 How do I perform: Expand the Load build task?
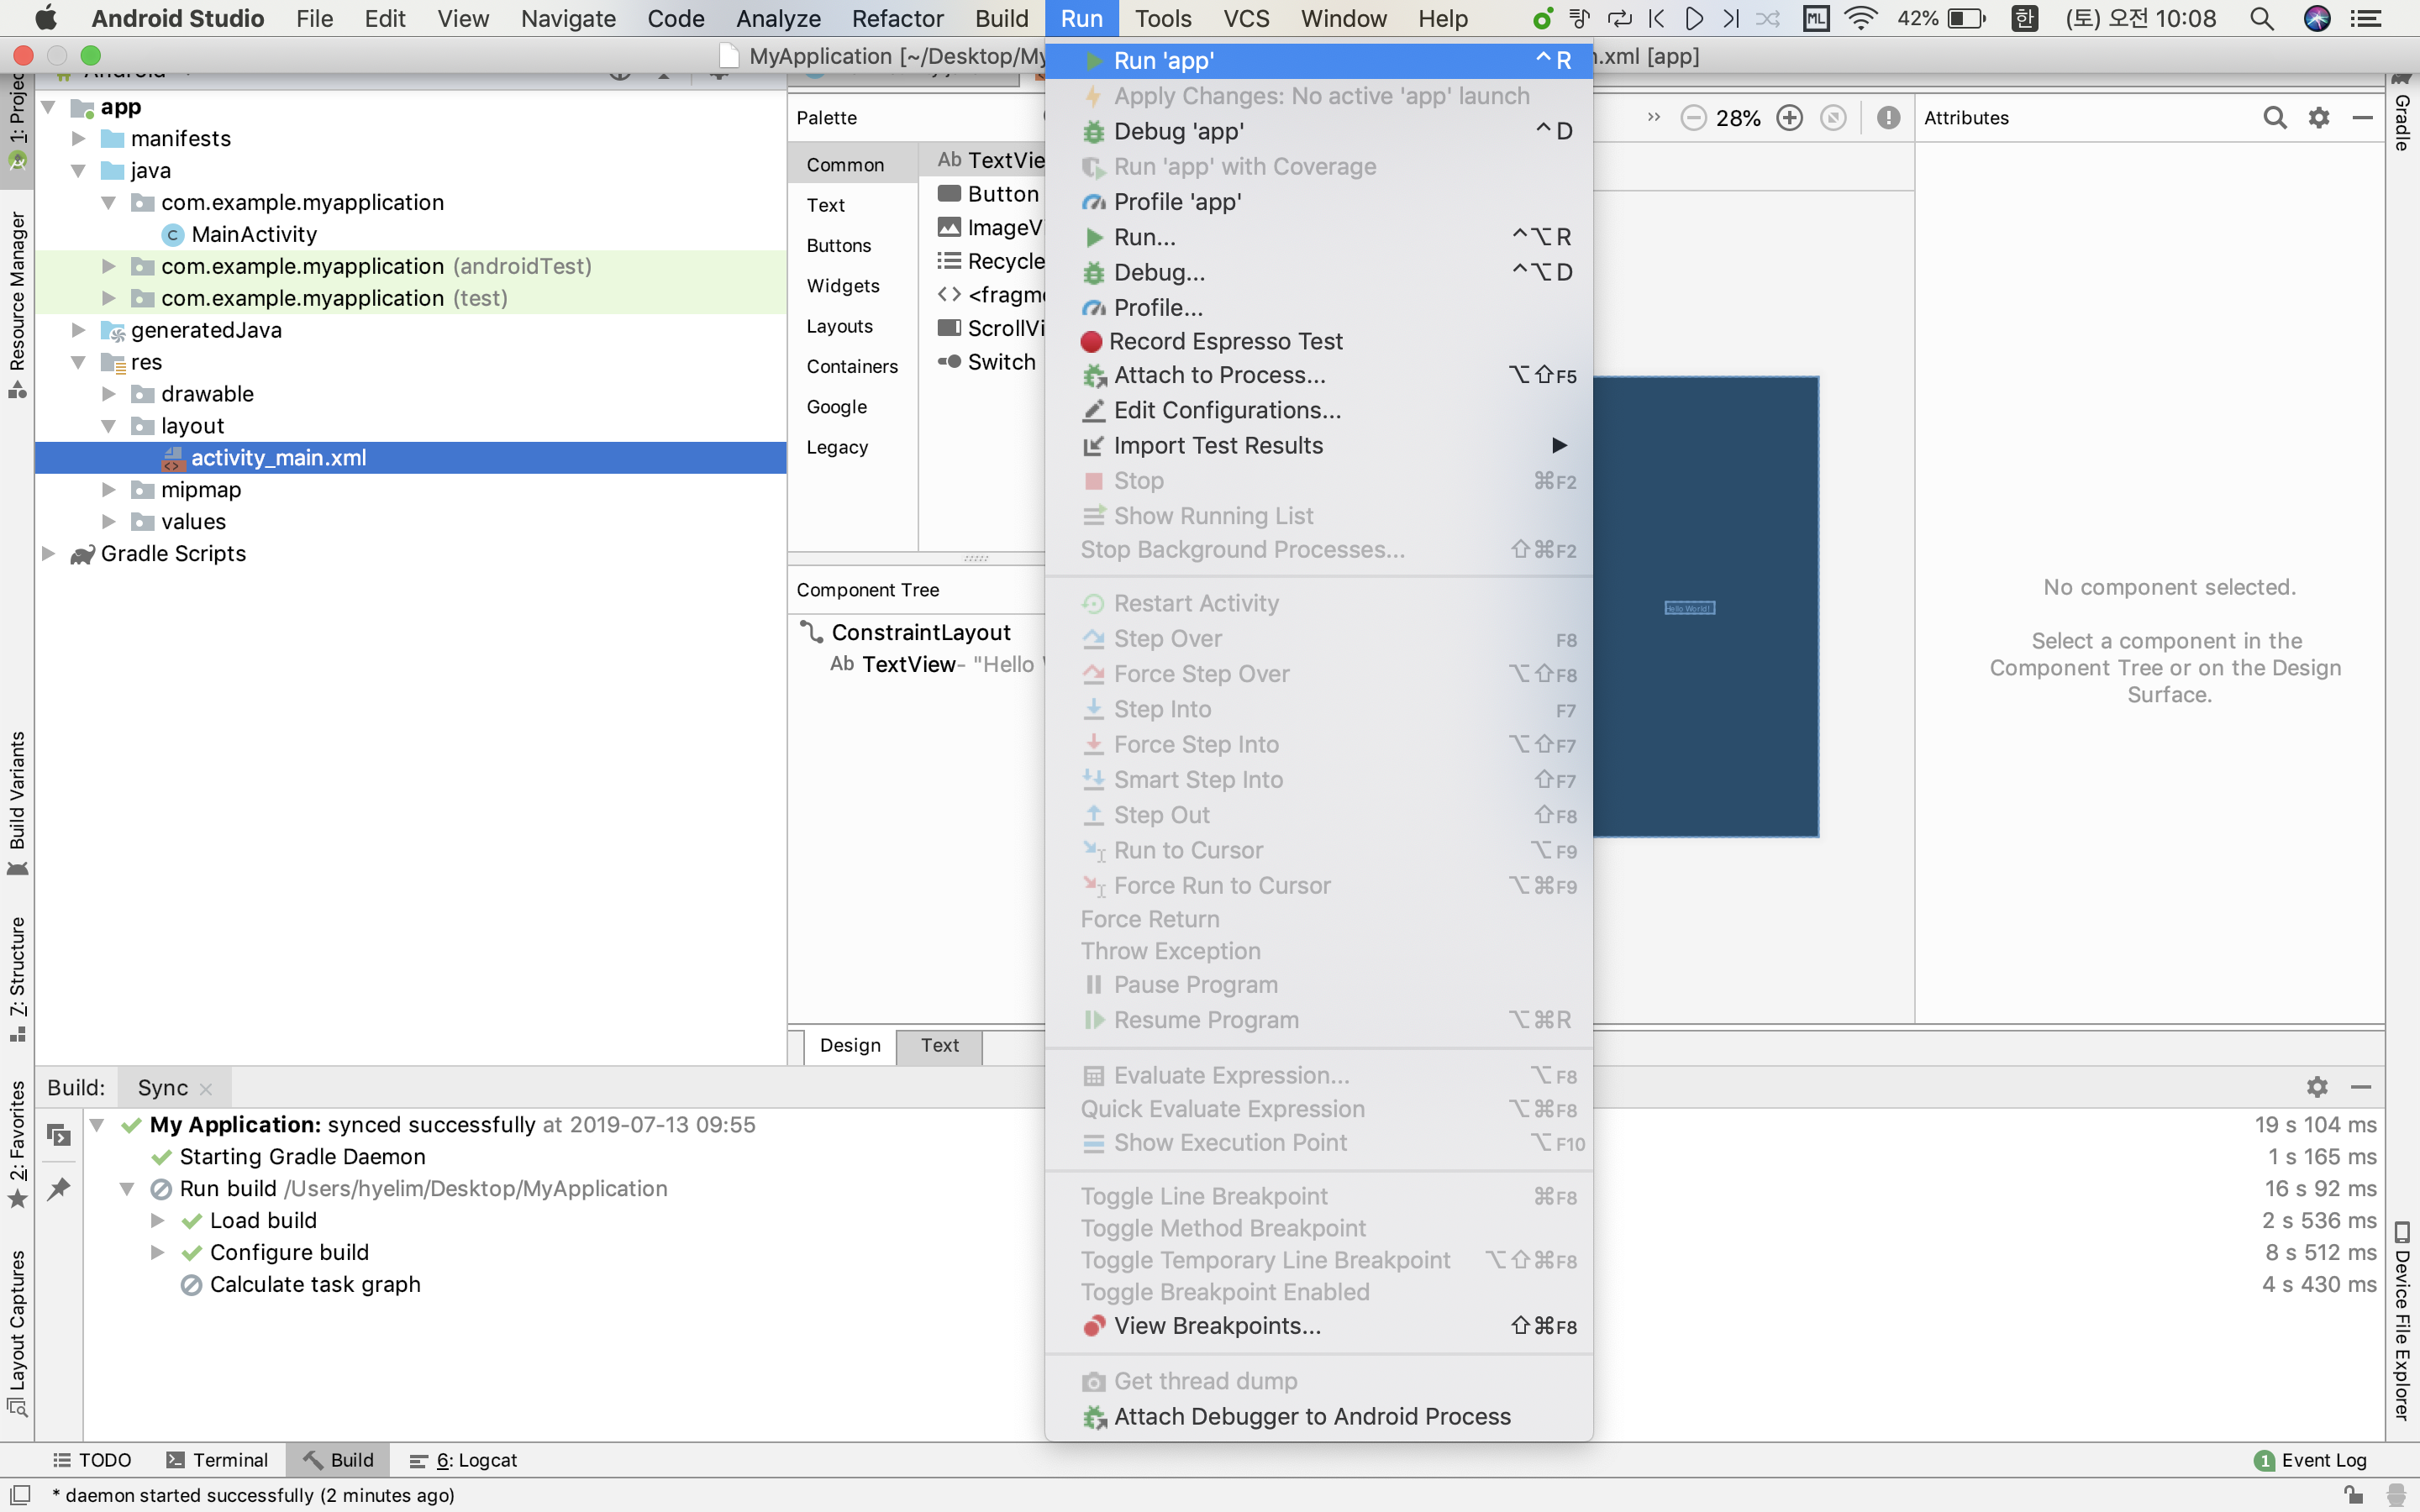coord(157,1220)
